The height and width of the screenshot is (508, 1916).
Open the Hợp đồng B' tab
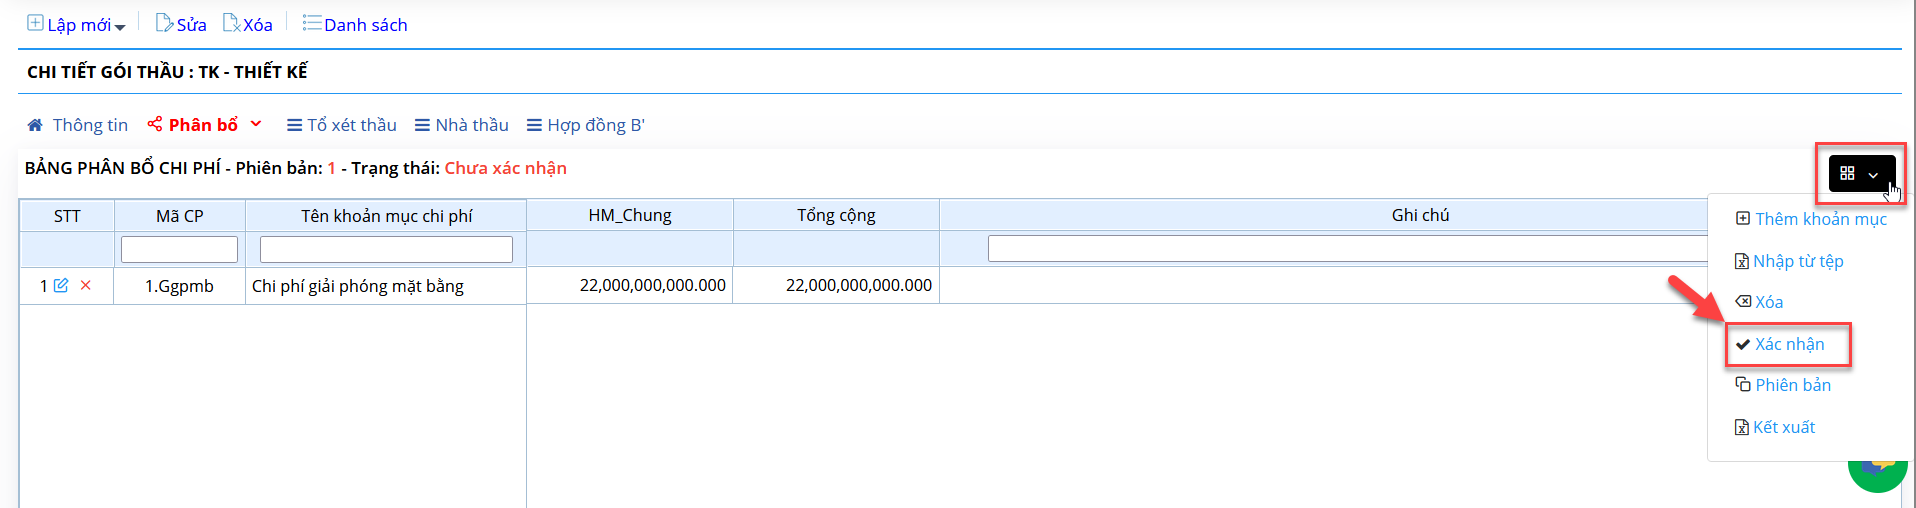tap(586, 125)
